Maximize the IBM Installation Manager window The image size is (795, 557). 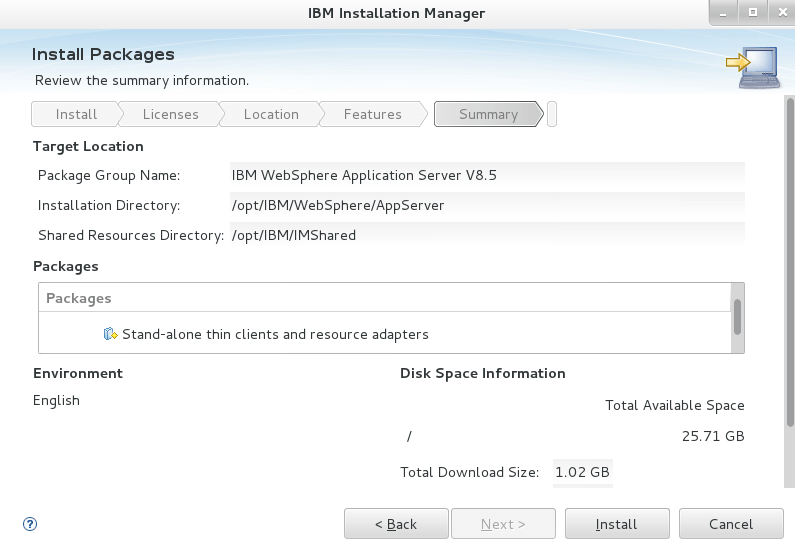click(753, 13)
